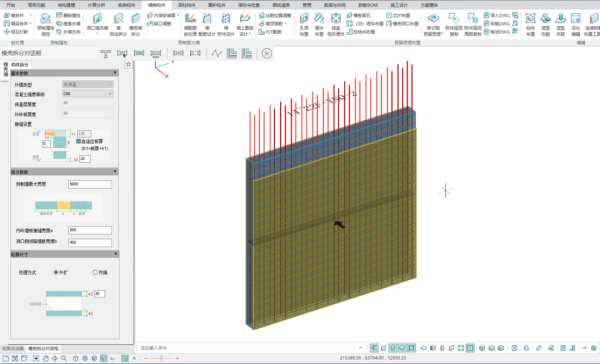Screen dimensions: 600x364
Task: Click the zigzag polyline toolbar icon
Action: tap(217, 54)
